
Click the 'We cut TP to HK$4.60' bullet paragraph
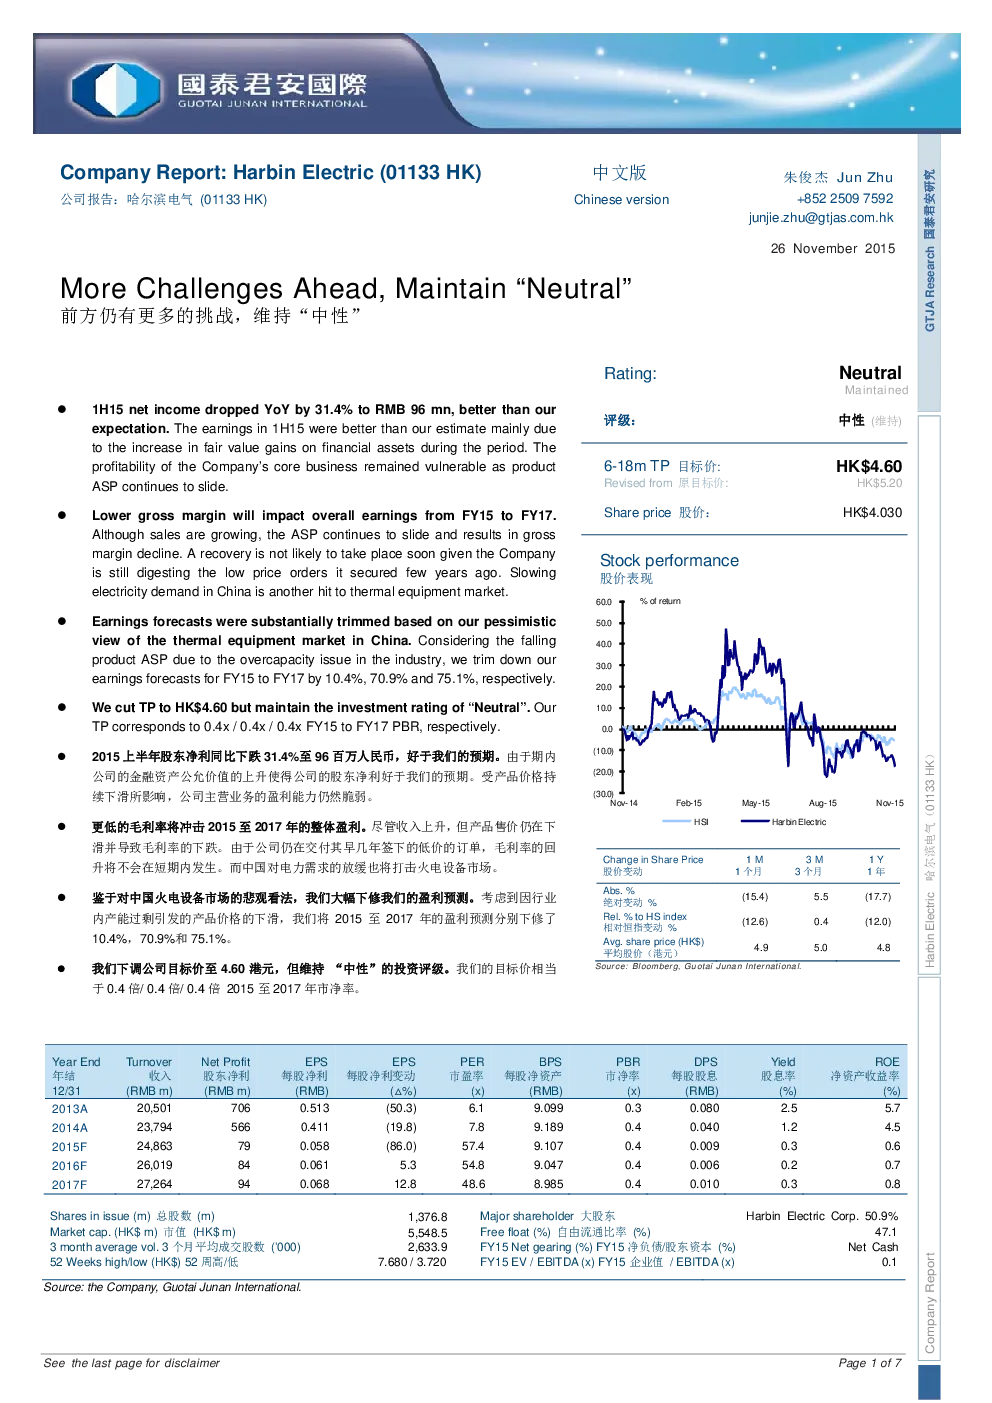point(324,717)
